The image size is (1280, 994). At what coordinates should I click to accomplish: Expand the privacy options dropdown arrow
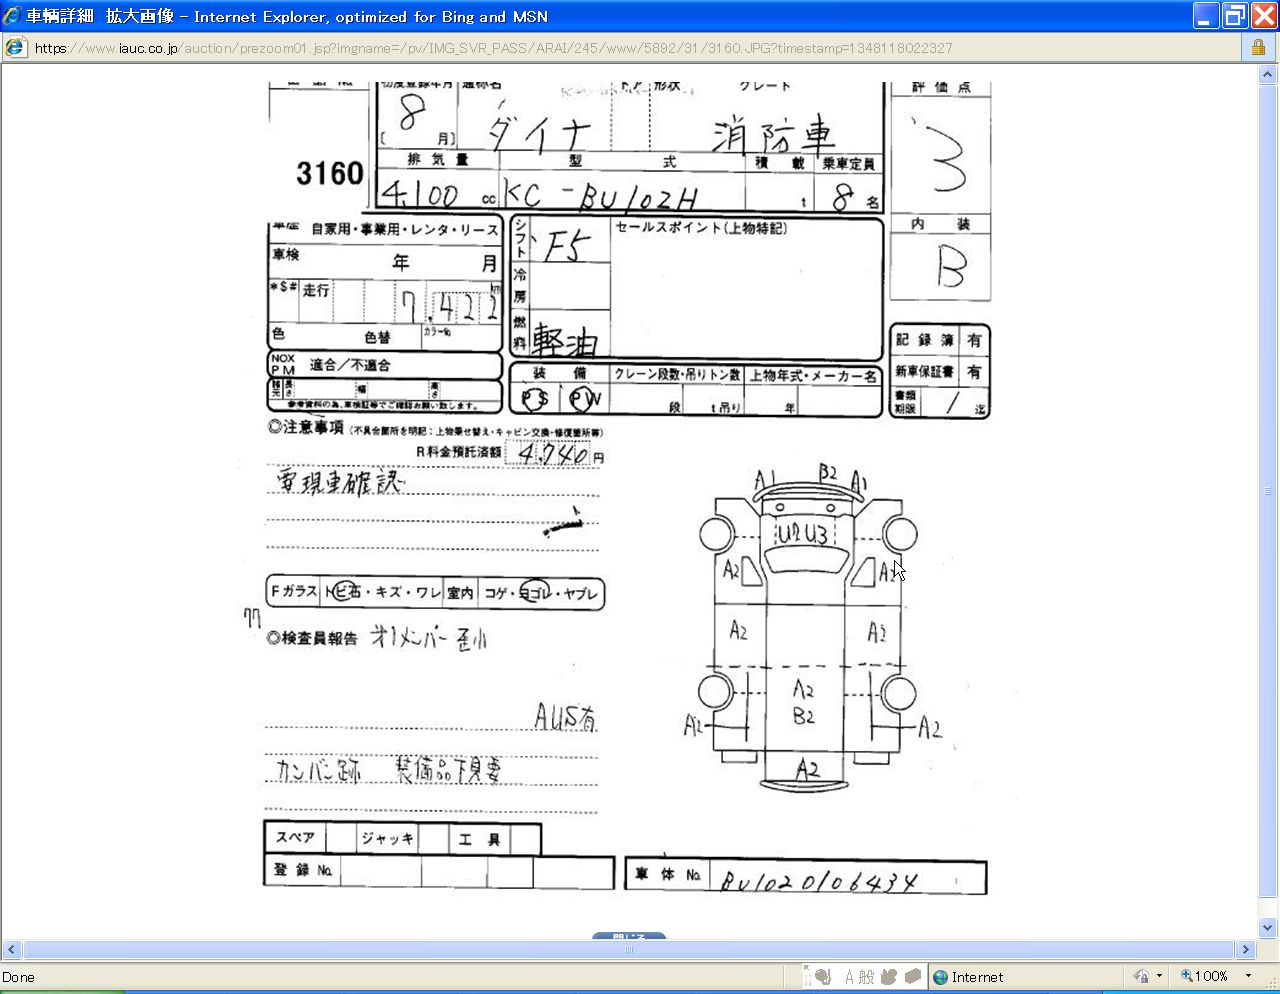pos(1159,977)
